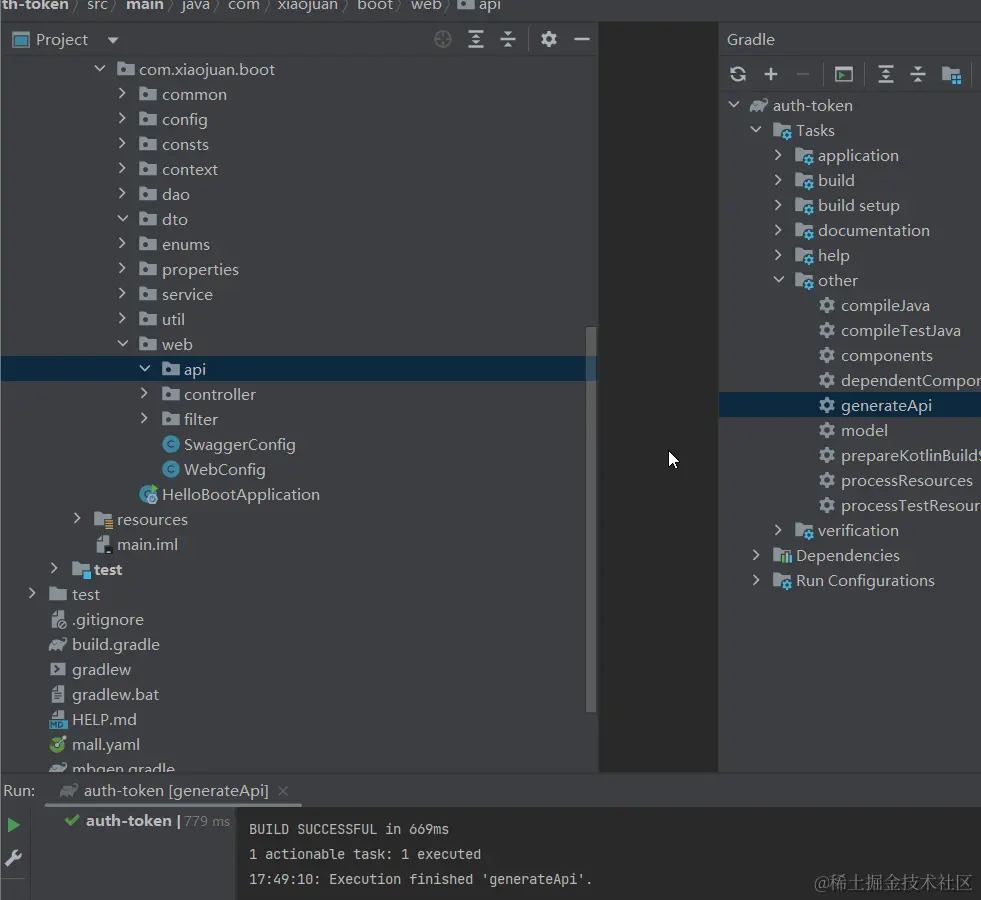Expand the application task group

click(778, 154)
